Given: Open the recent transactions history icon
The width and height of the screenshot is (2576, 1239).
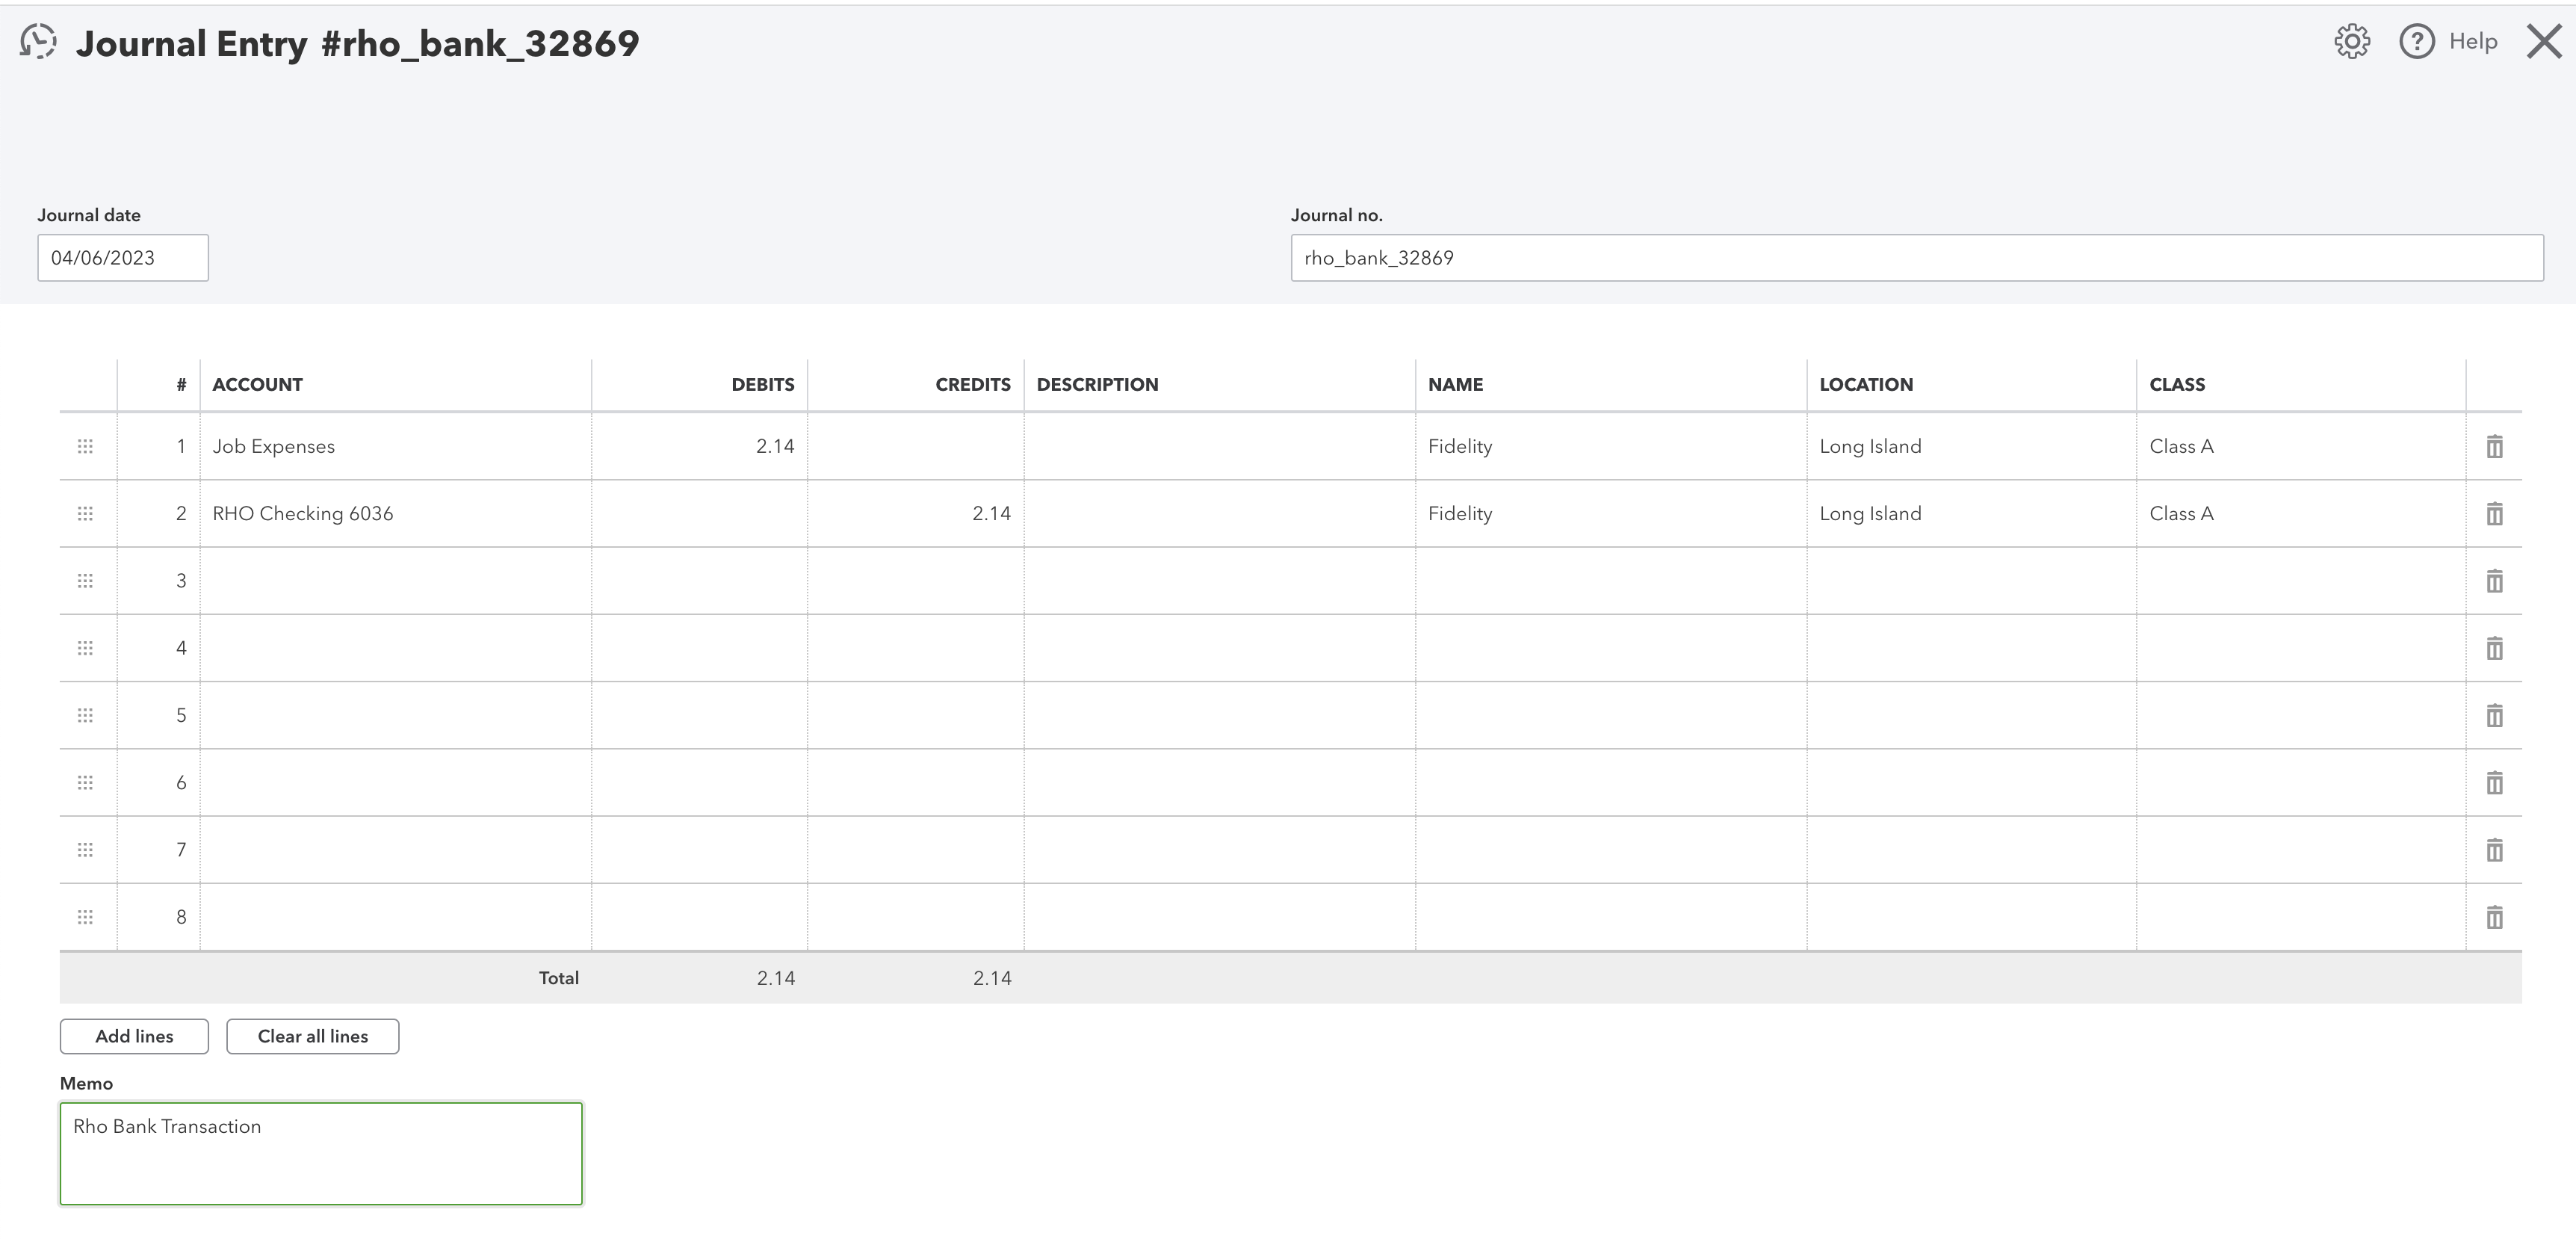Looking at the screenshot, I should click(38, 42).
